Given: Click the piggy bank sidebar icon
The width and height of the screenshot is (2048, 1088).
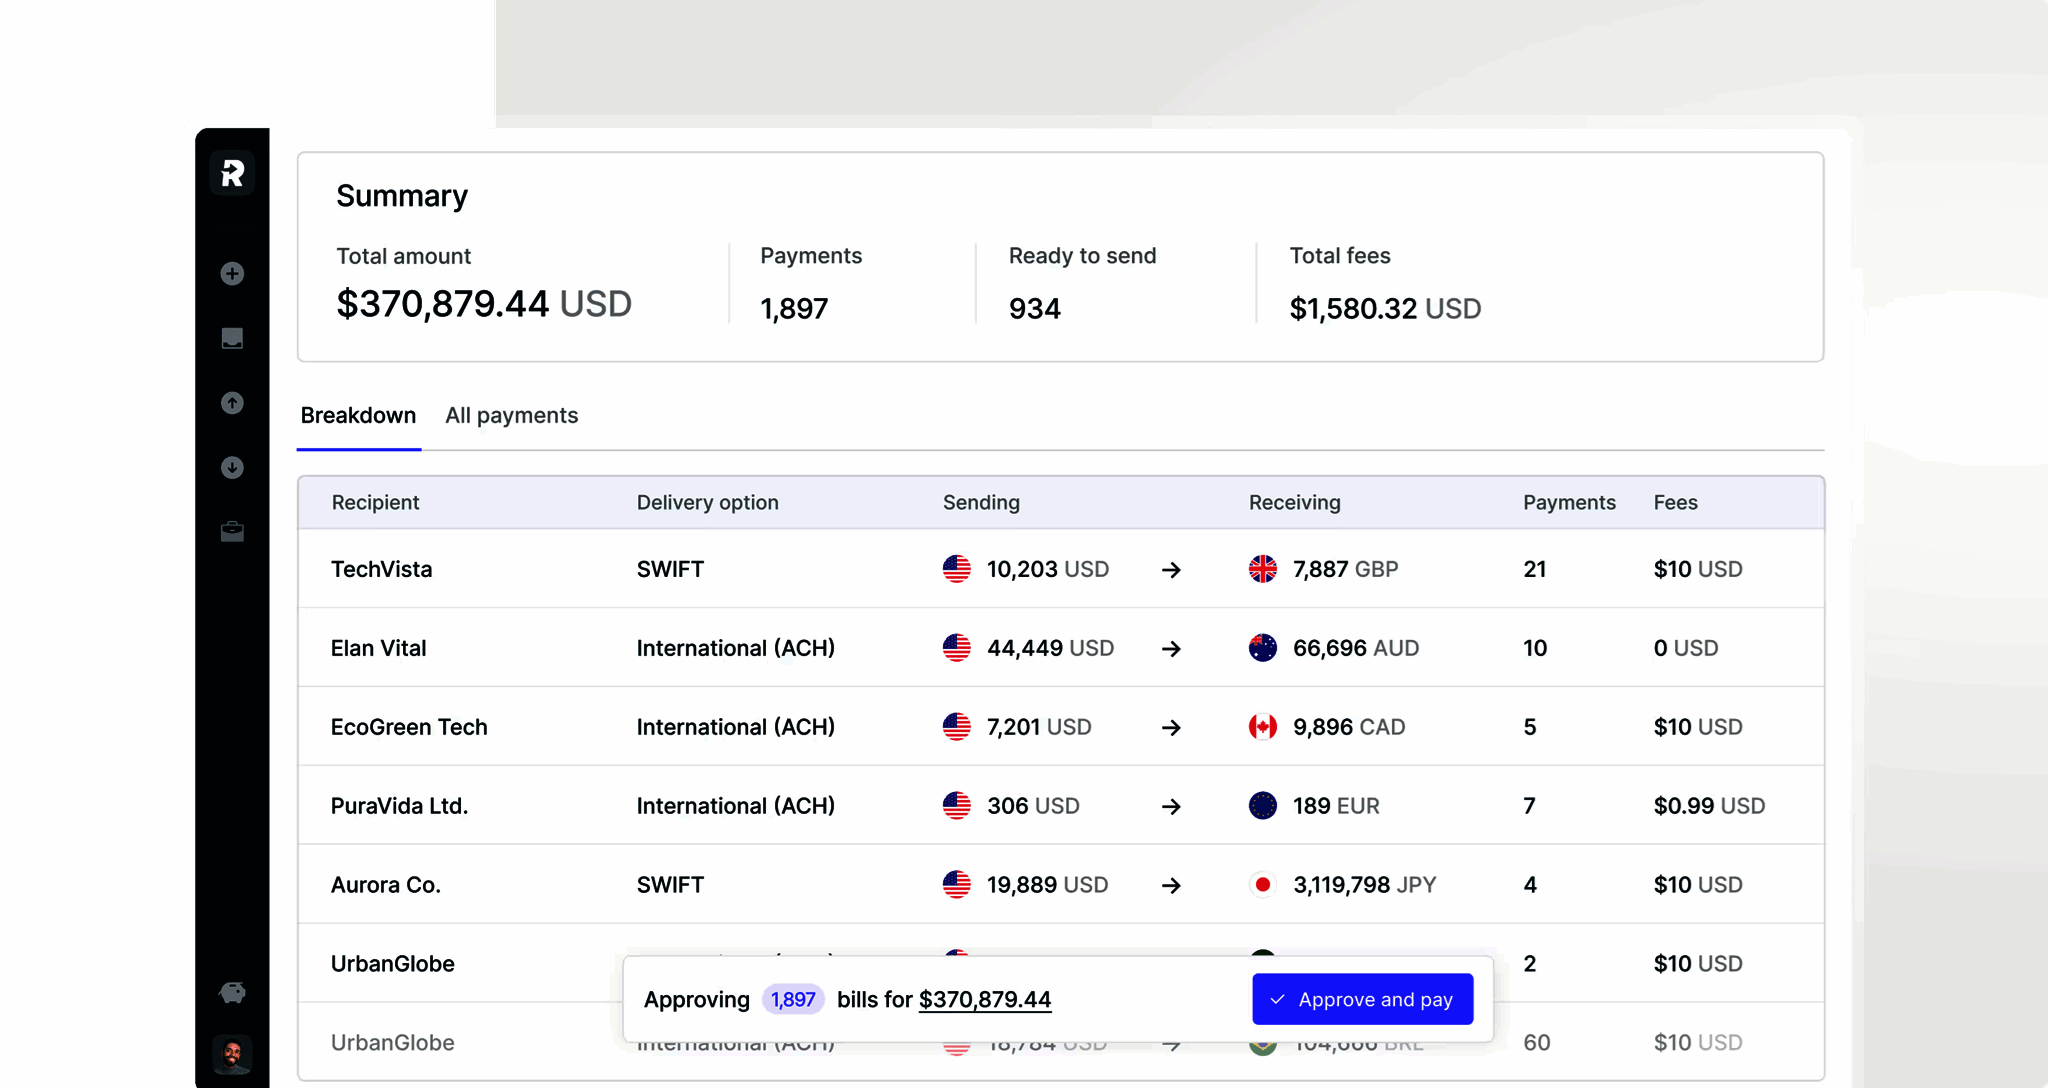Looking at the screenshot, I should [232, 992].
